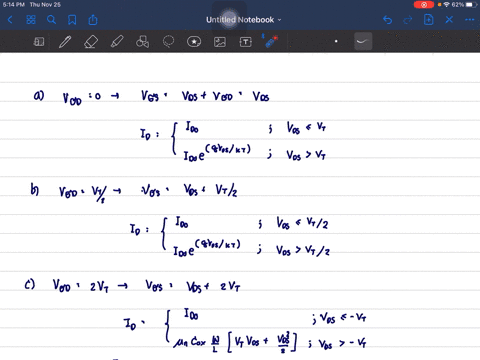
Task: Close the editing toolbar with the X icon
Action: coord(449,20)
